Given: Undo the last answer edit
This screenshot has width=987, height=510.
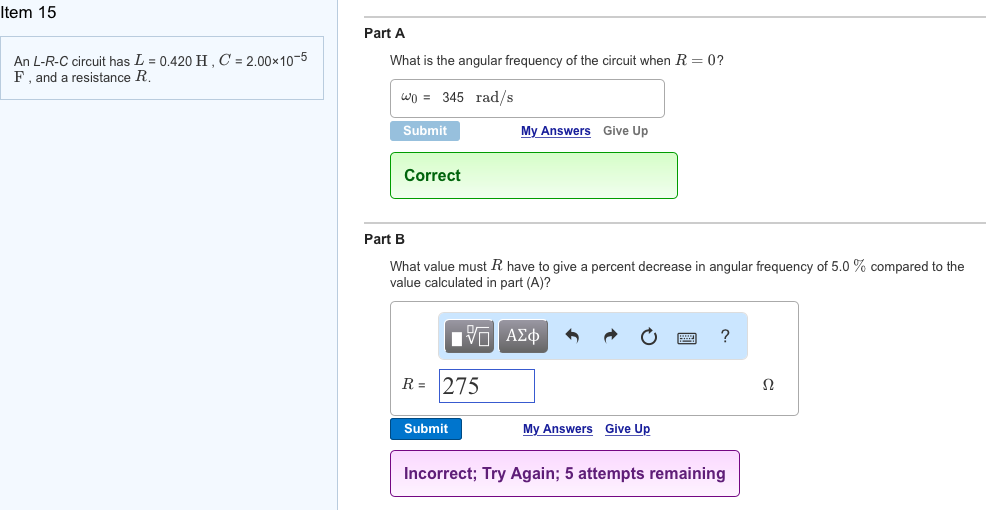Looking at the screenshot, I should (x=573, y=337).
